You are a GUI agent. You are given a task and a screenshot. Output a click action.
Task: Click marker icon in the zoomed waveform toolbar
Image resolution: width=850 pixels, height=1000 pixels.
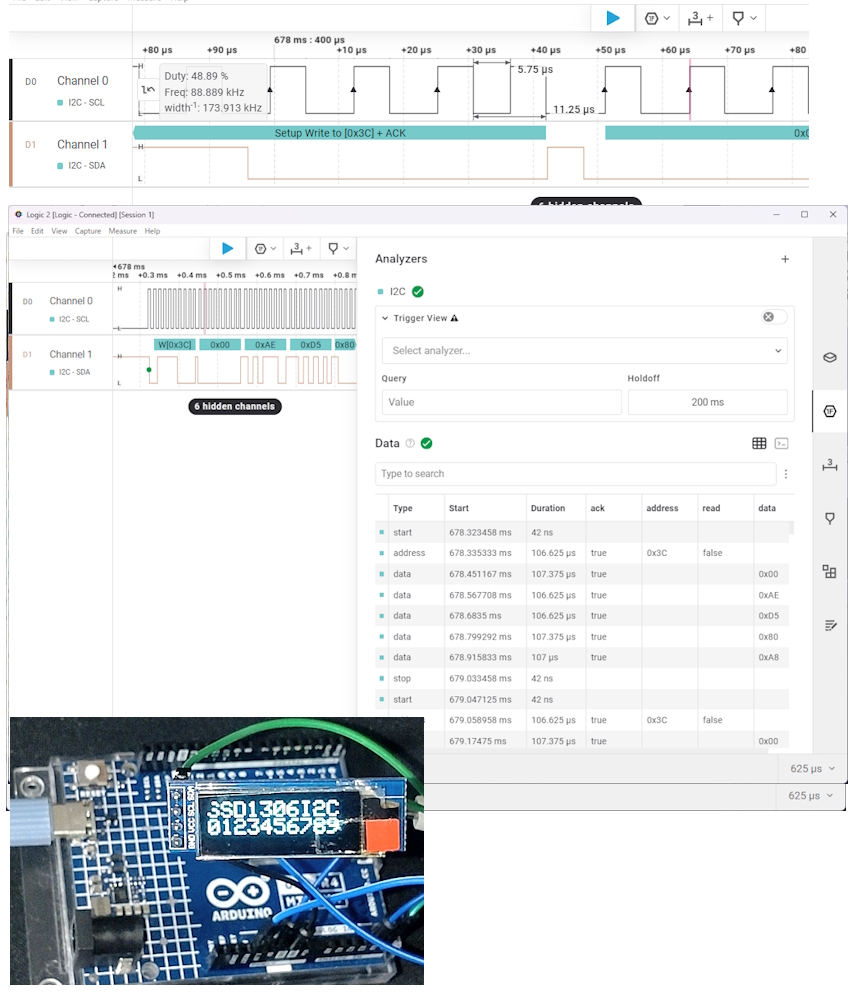(738, 18)
